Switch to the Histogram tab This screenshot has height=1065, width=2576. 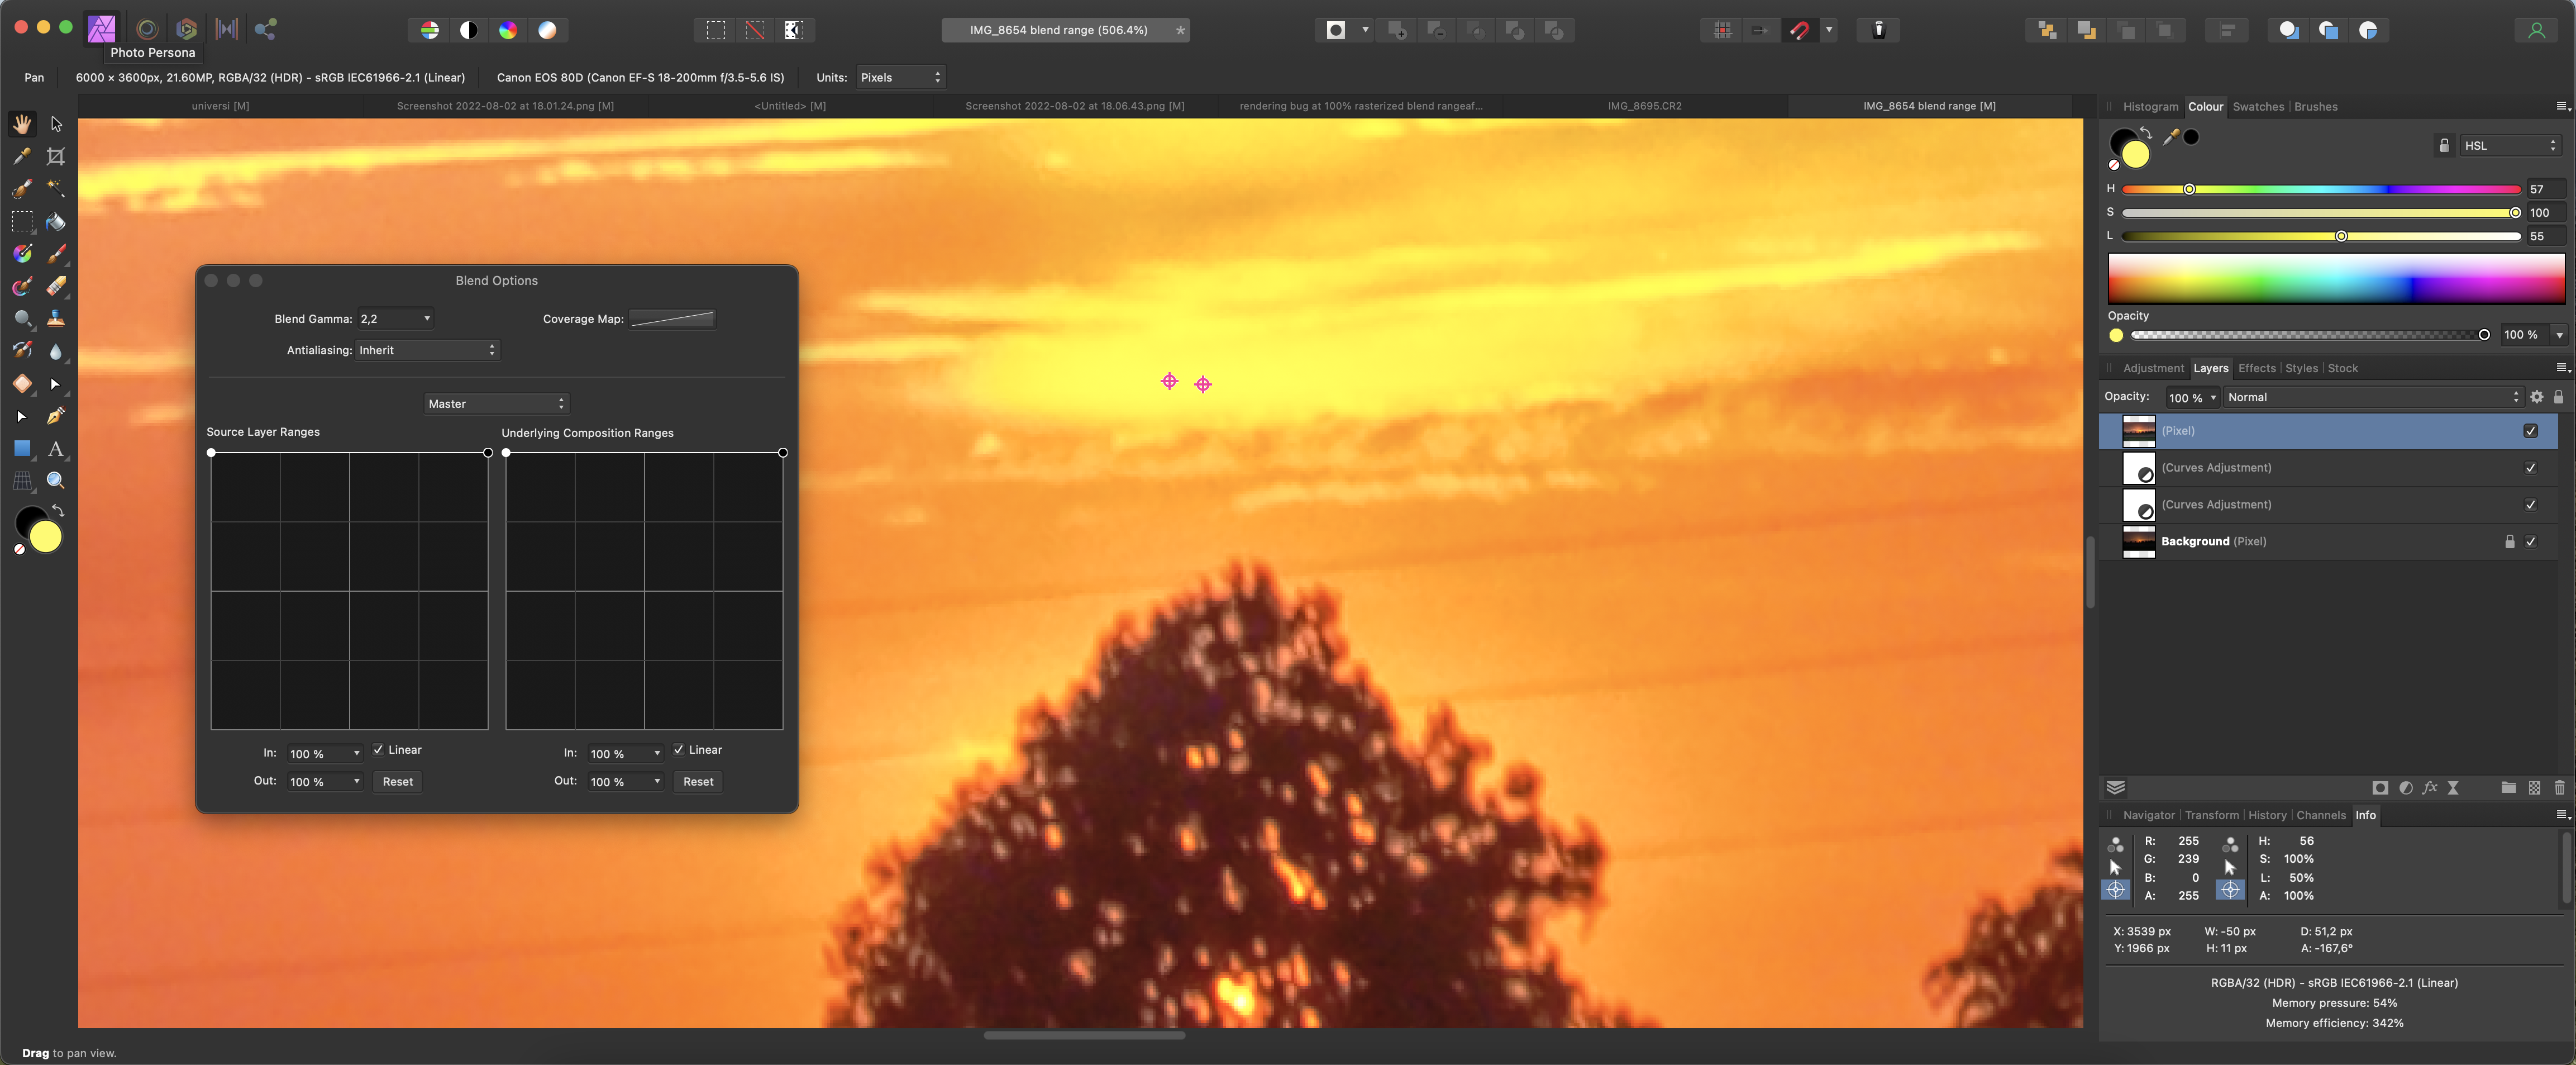click(x=2150, y=106)
